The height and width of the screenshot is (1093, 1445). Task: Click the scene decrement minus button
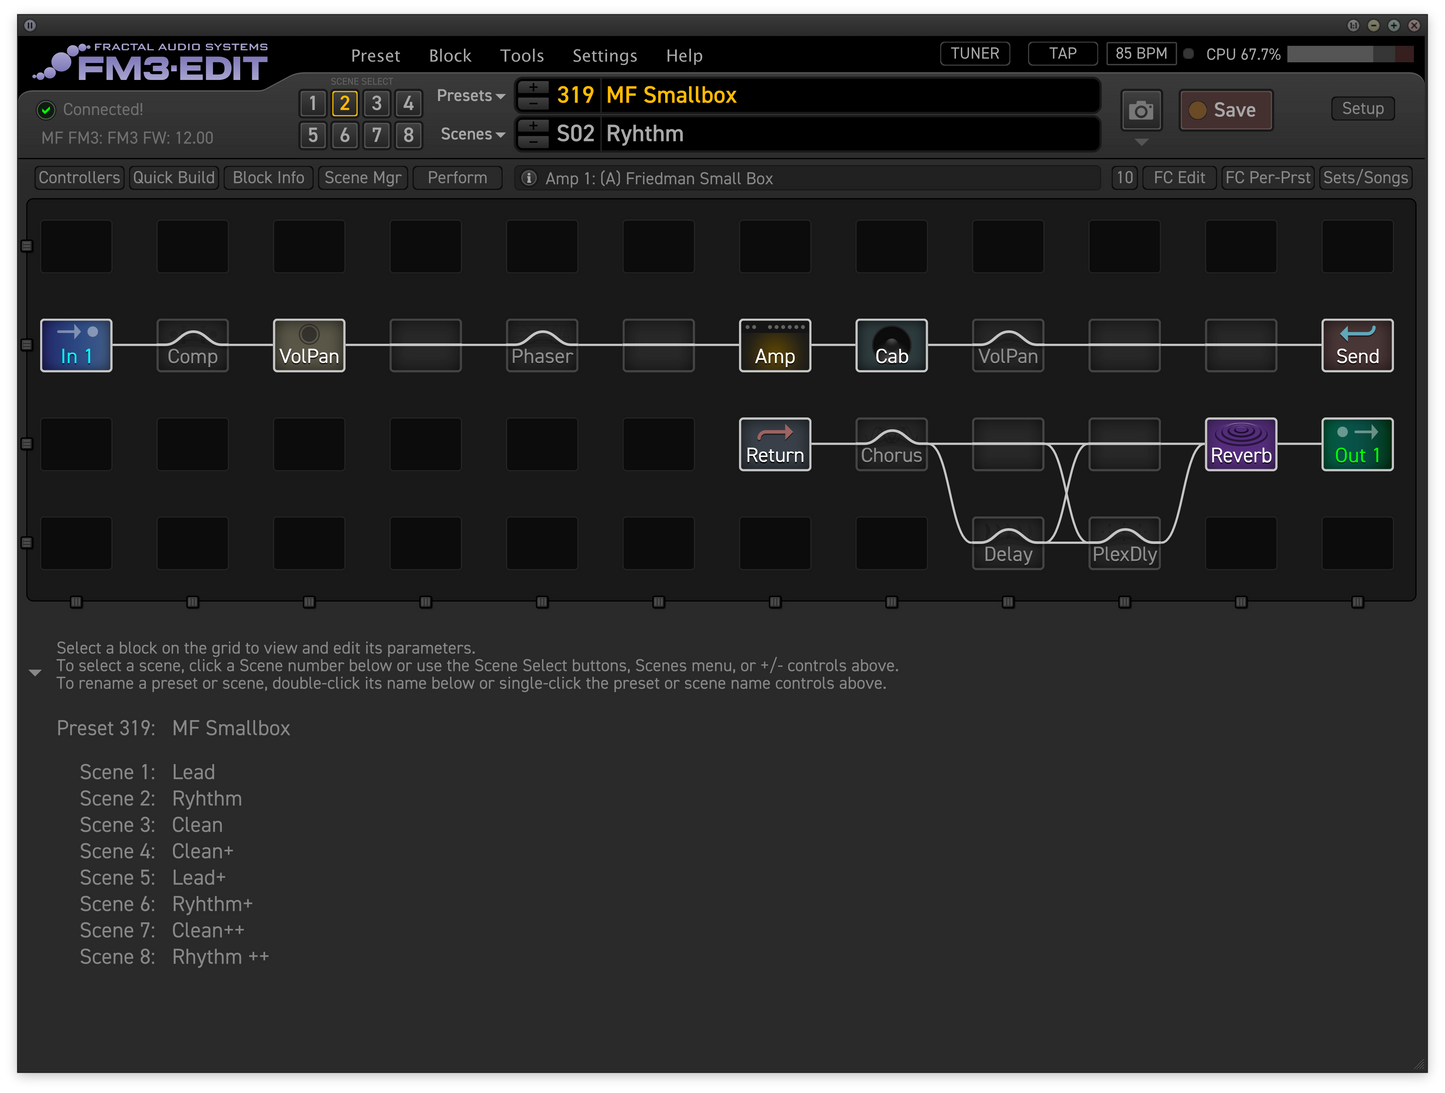(x=533, y=141)
